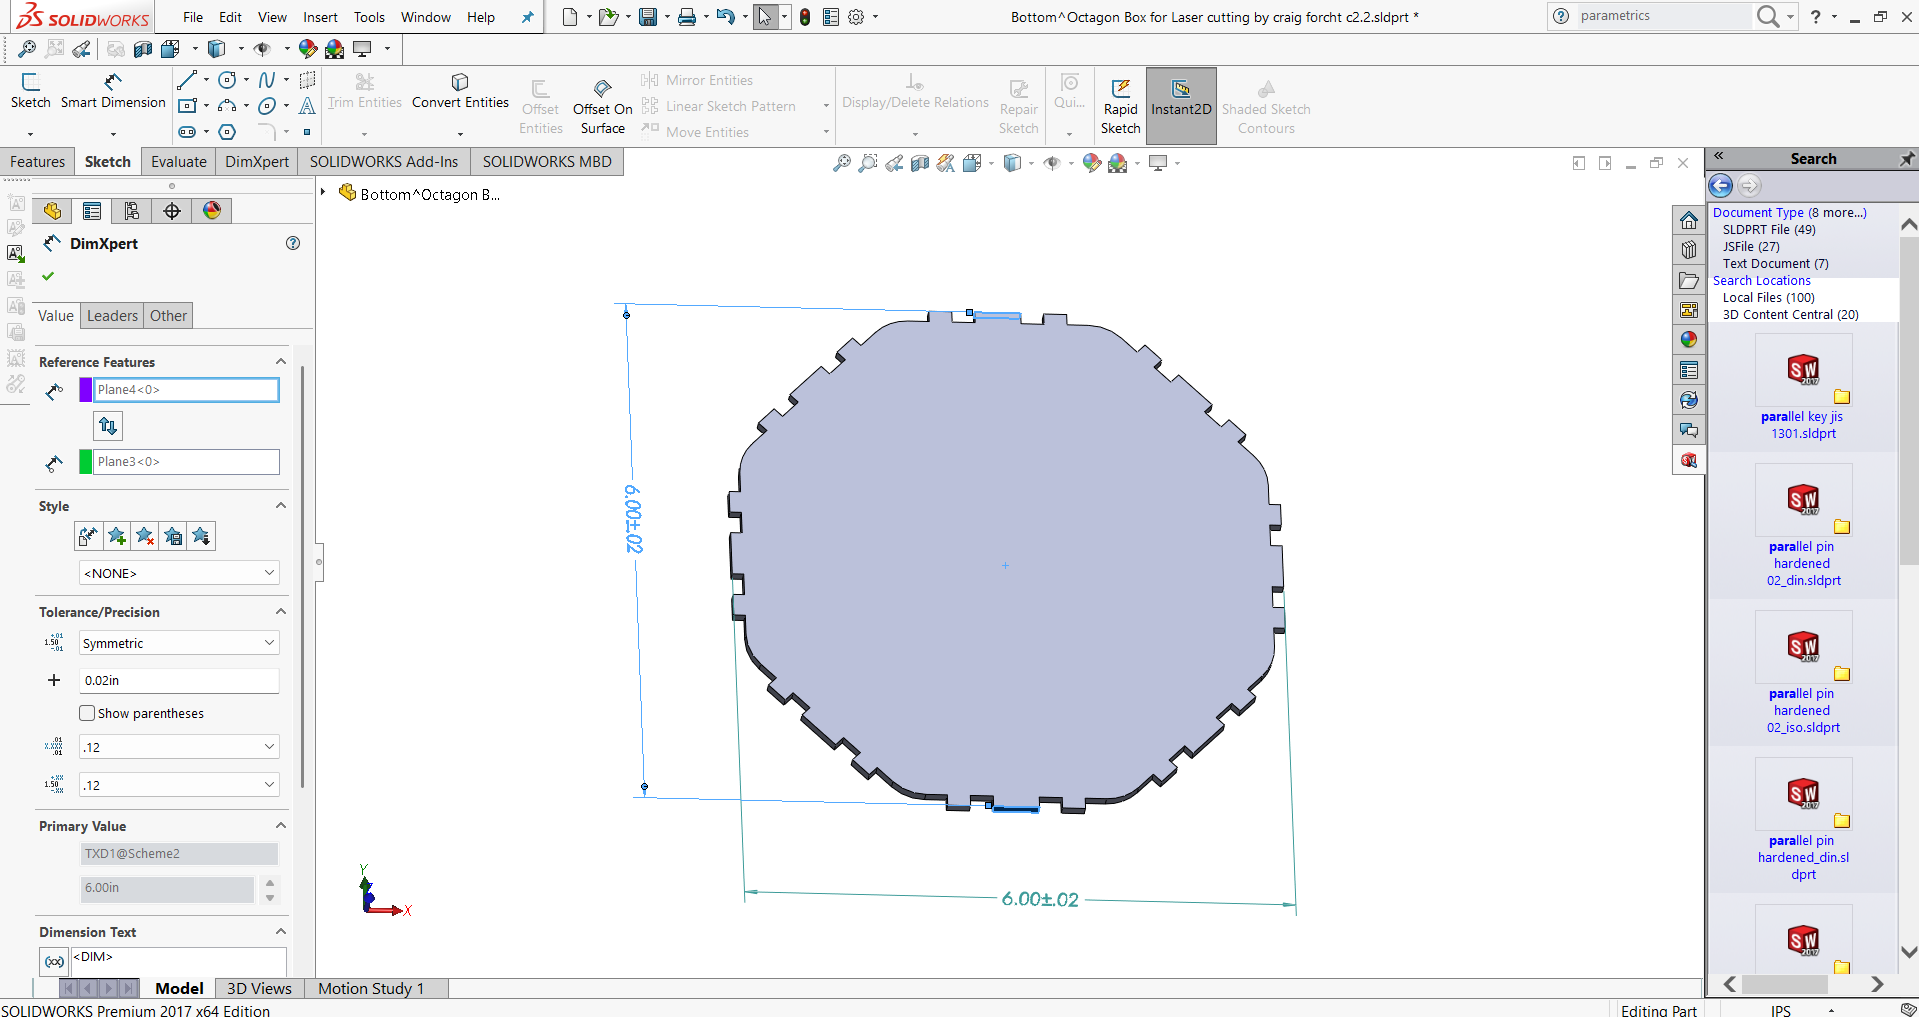Click the tolerance value 0.02in field
1919x1017 pixels.
(179, 681)
